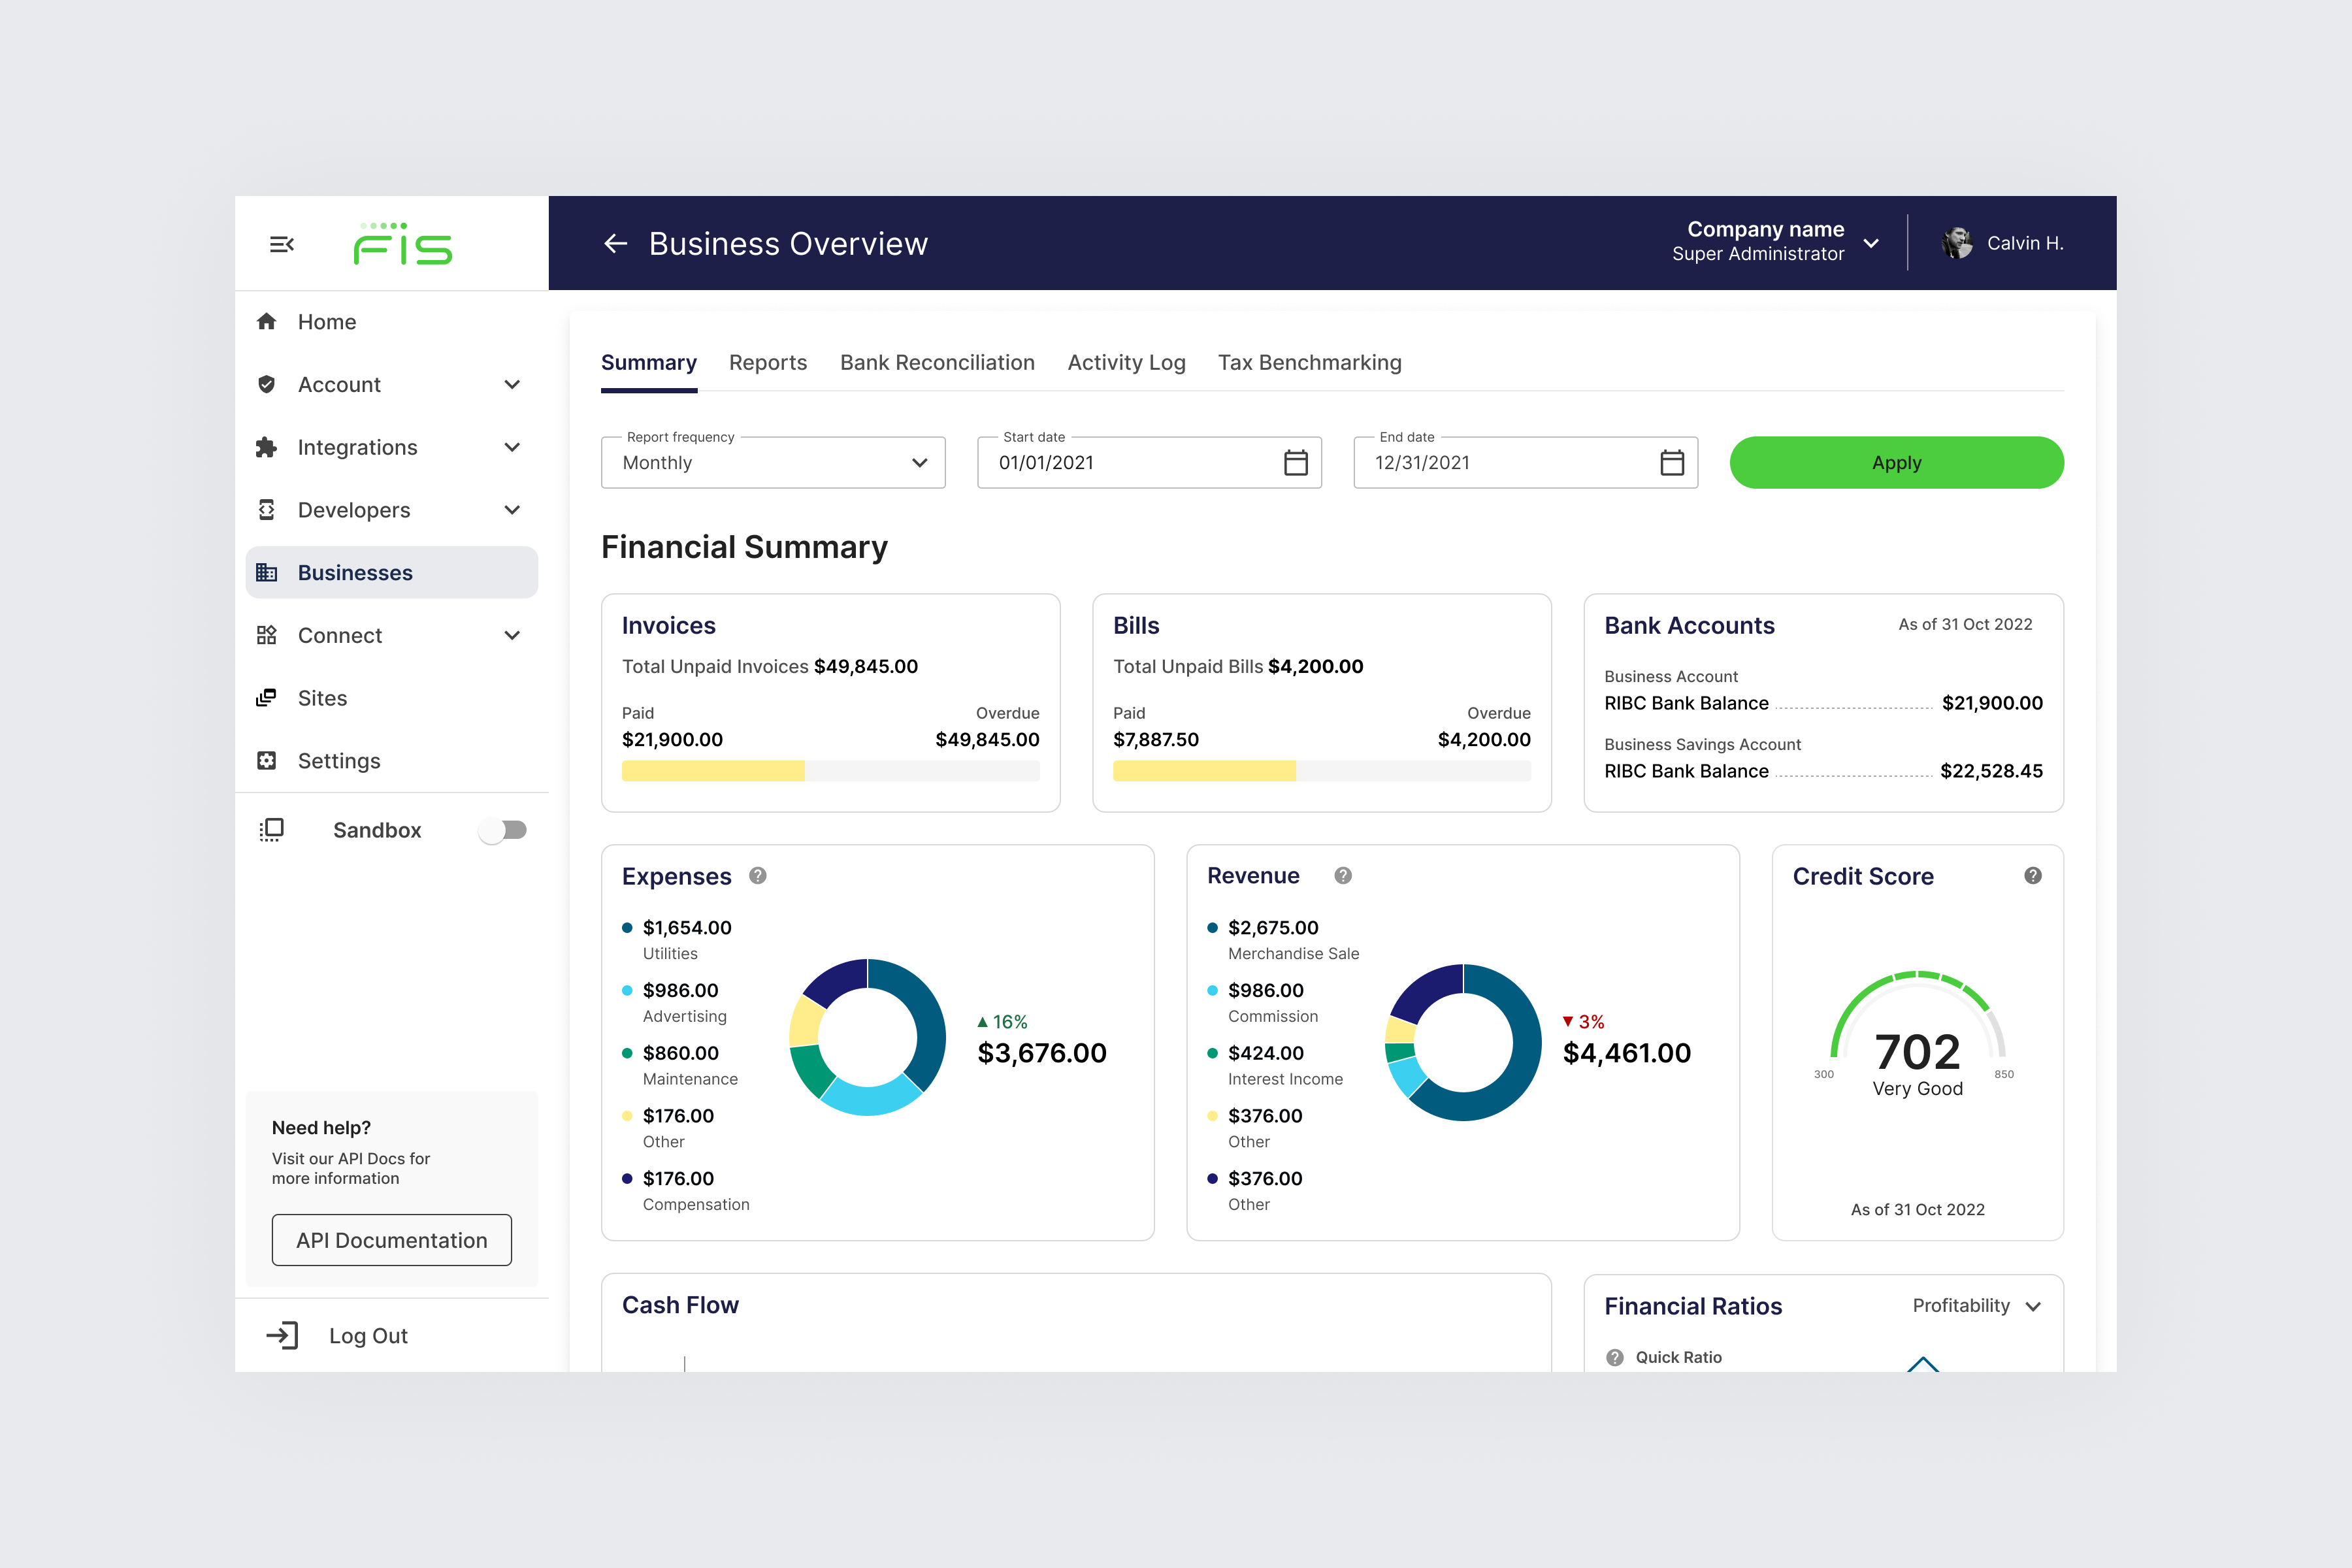Collapse the sidebar with the menu icon
Viewport: 2352px width, 1568px height.
point(281,244)
